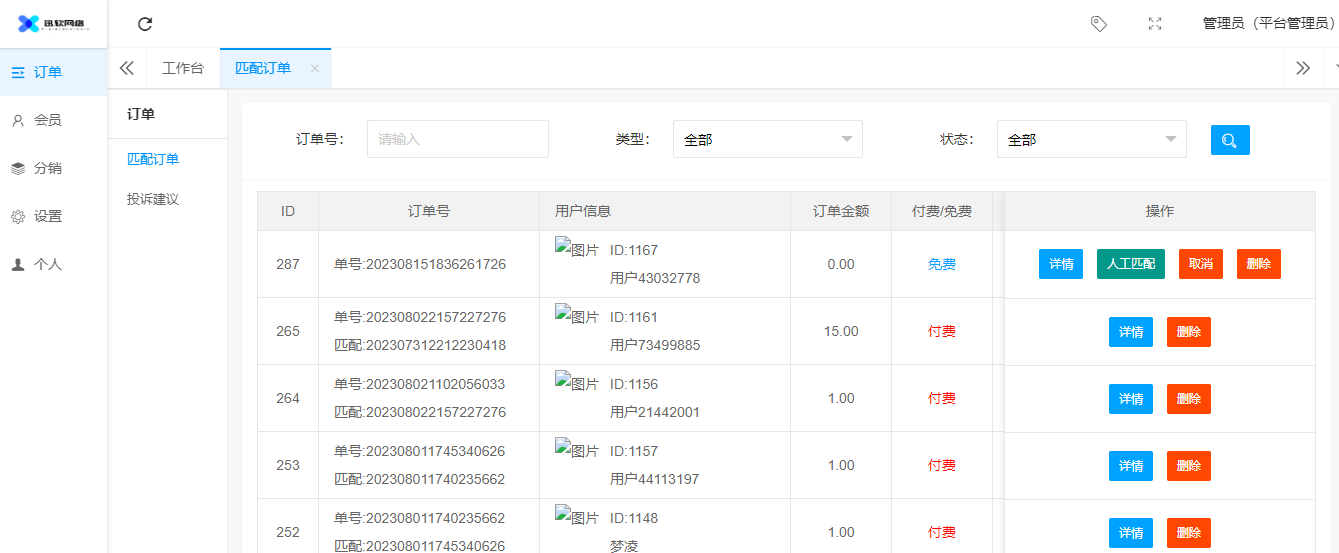The width and height of the screenshot is (1339, 553).
Task: Open 设置 section in sidebar
Action: [47, 216]
